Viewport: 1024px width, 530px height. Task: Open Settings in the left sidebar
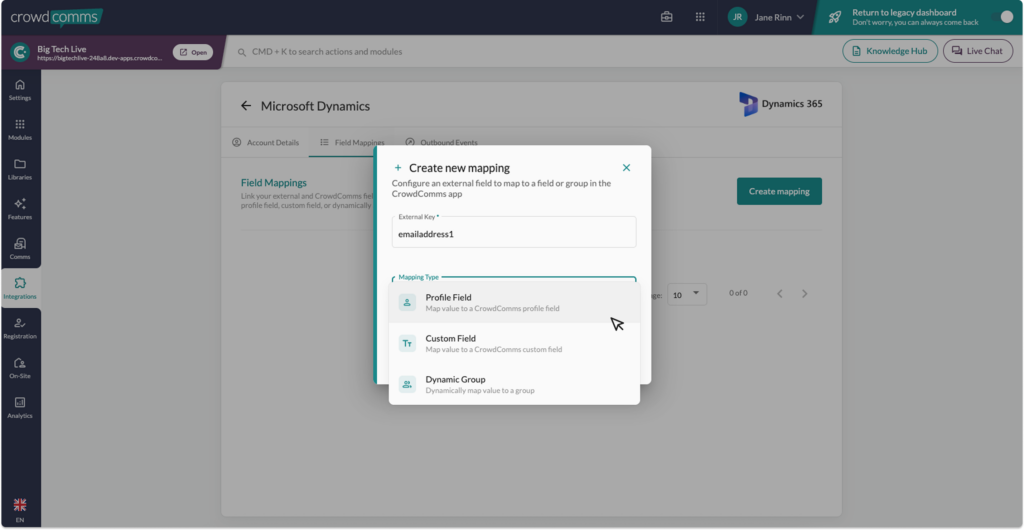pyautogui.click(x=20, y=90)
